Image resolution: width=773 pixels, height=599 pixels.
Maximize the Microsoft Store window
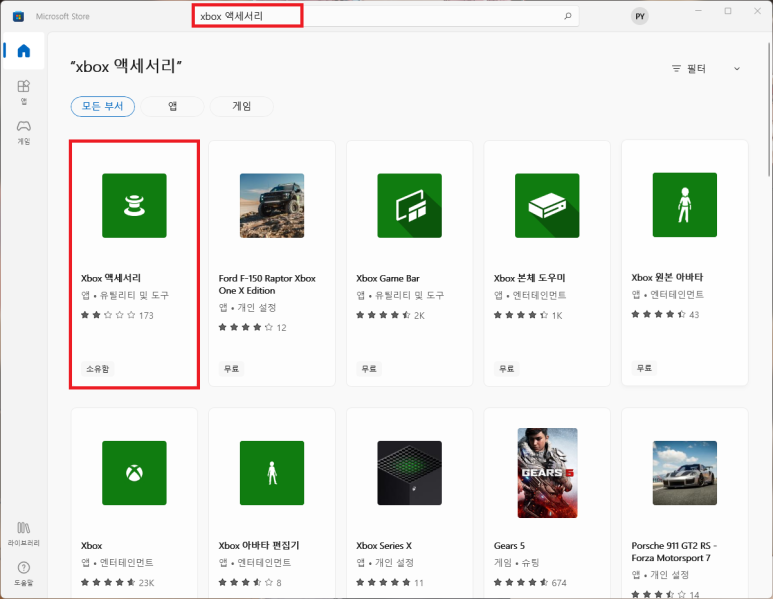(x=728, y=11)
